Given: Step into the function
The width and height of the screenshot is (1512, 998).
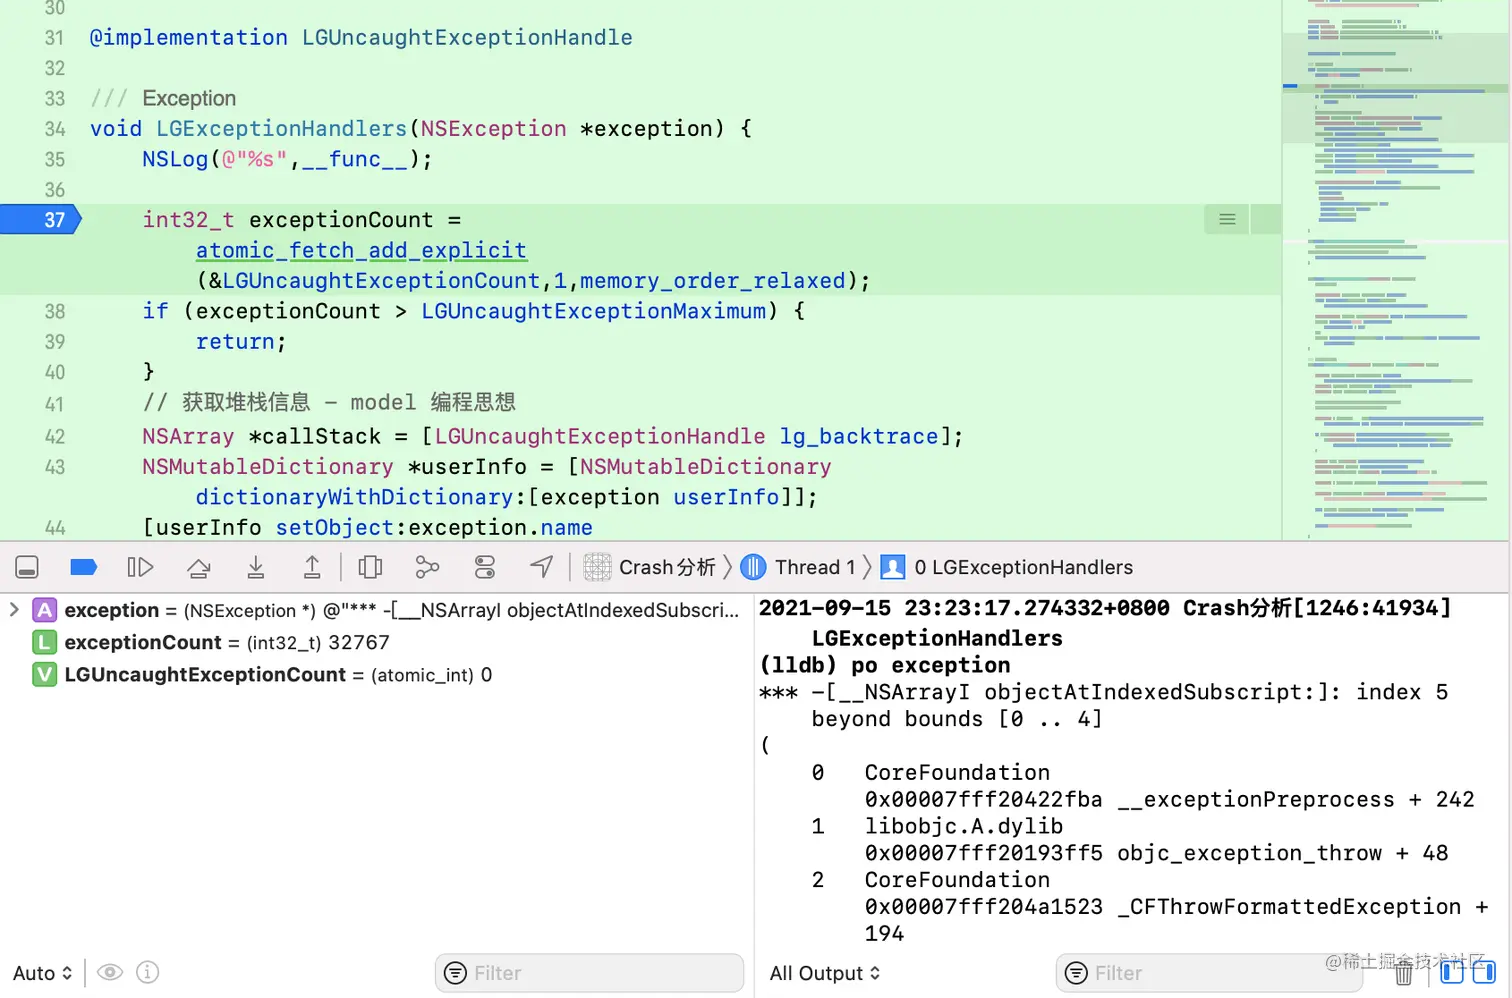Looking at the screenshot, I should tap(256, 568).
